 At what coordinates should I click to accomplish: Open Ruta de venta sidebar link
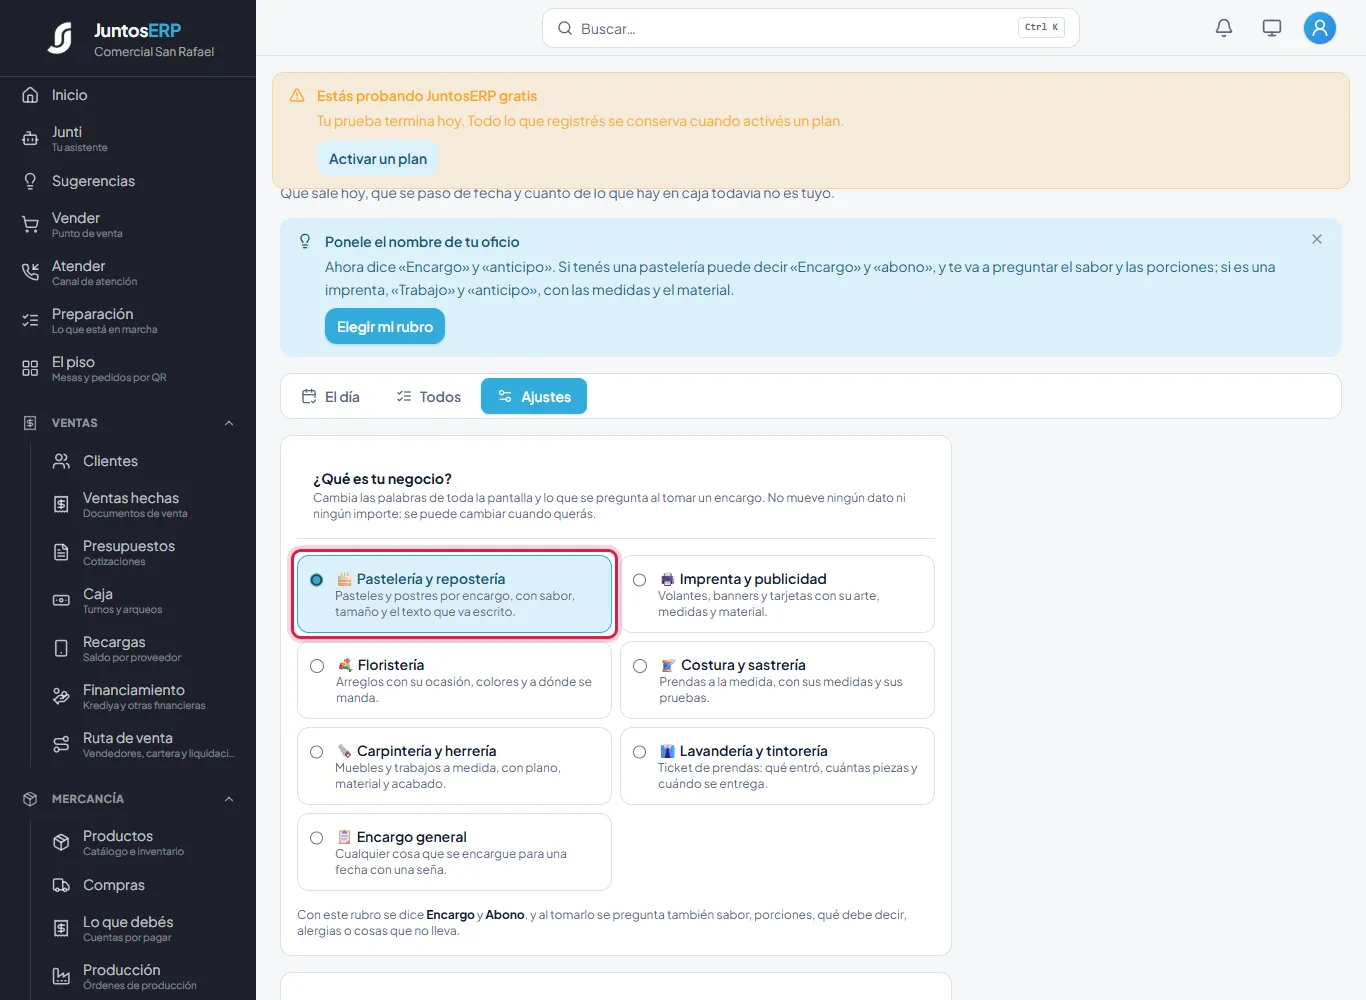click(143, 745)
